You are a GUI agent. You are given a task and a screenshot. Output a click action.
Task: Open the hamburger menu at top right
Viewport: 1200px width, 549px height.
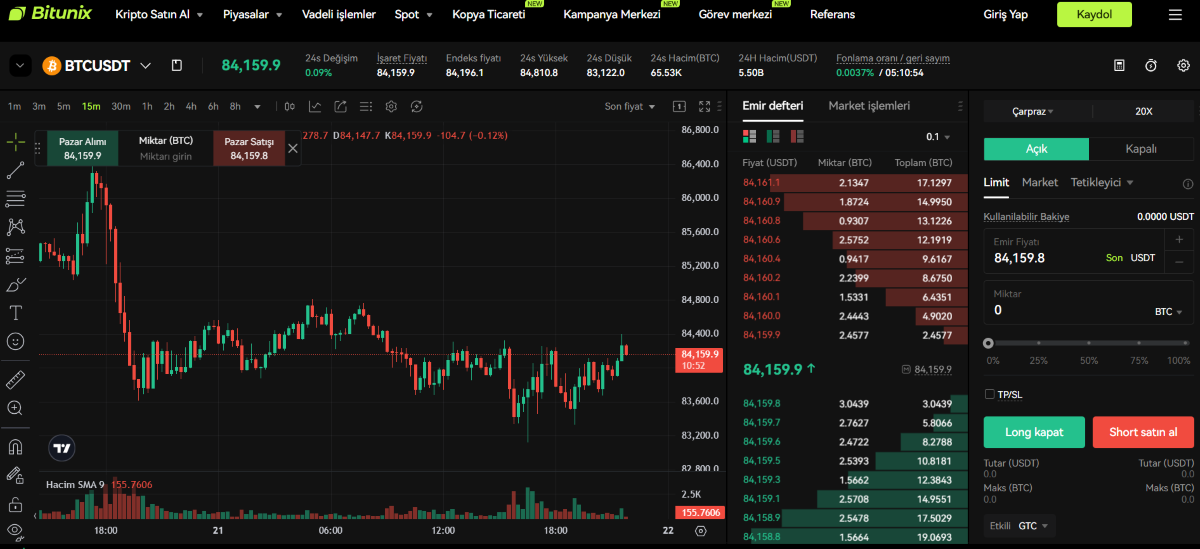tap(1174, 15)
